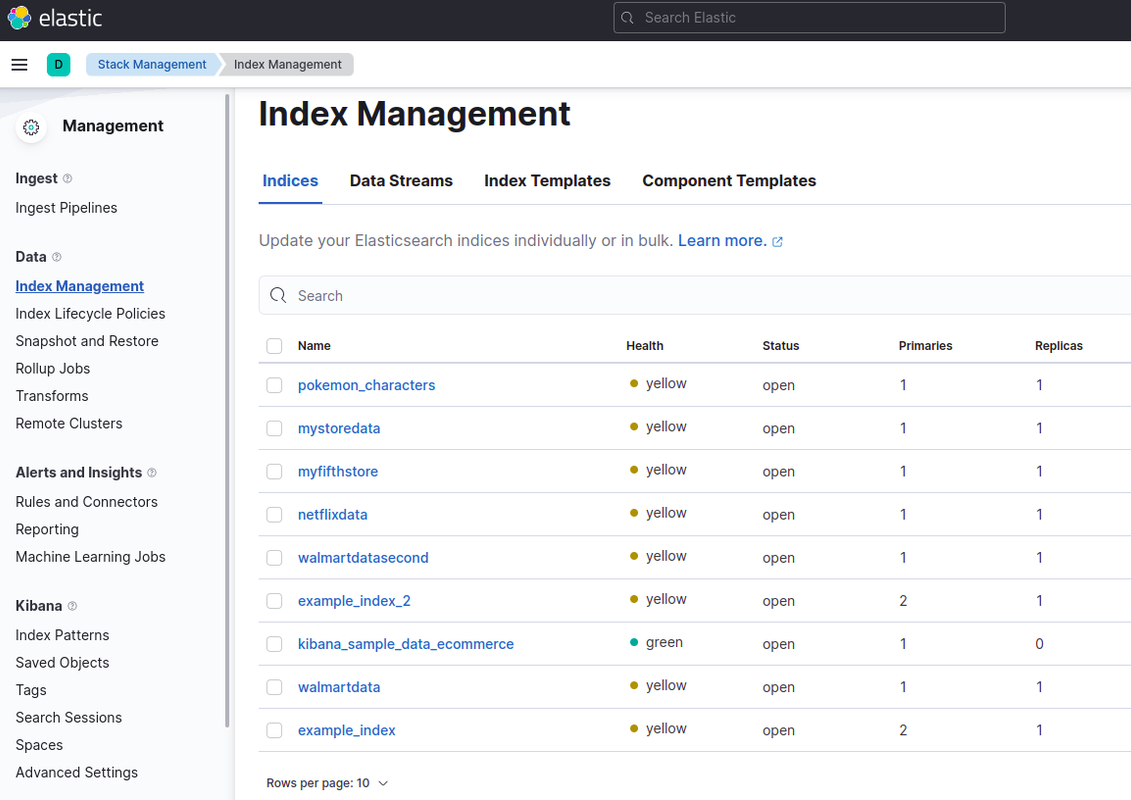
Task: Open the walmartdatasecond index
Action: pyautogui.click(x=363, y=558)
